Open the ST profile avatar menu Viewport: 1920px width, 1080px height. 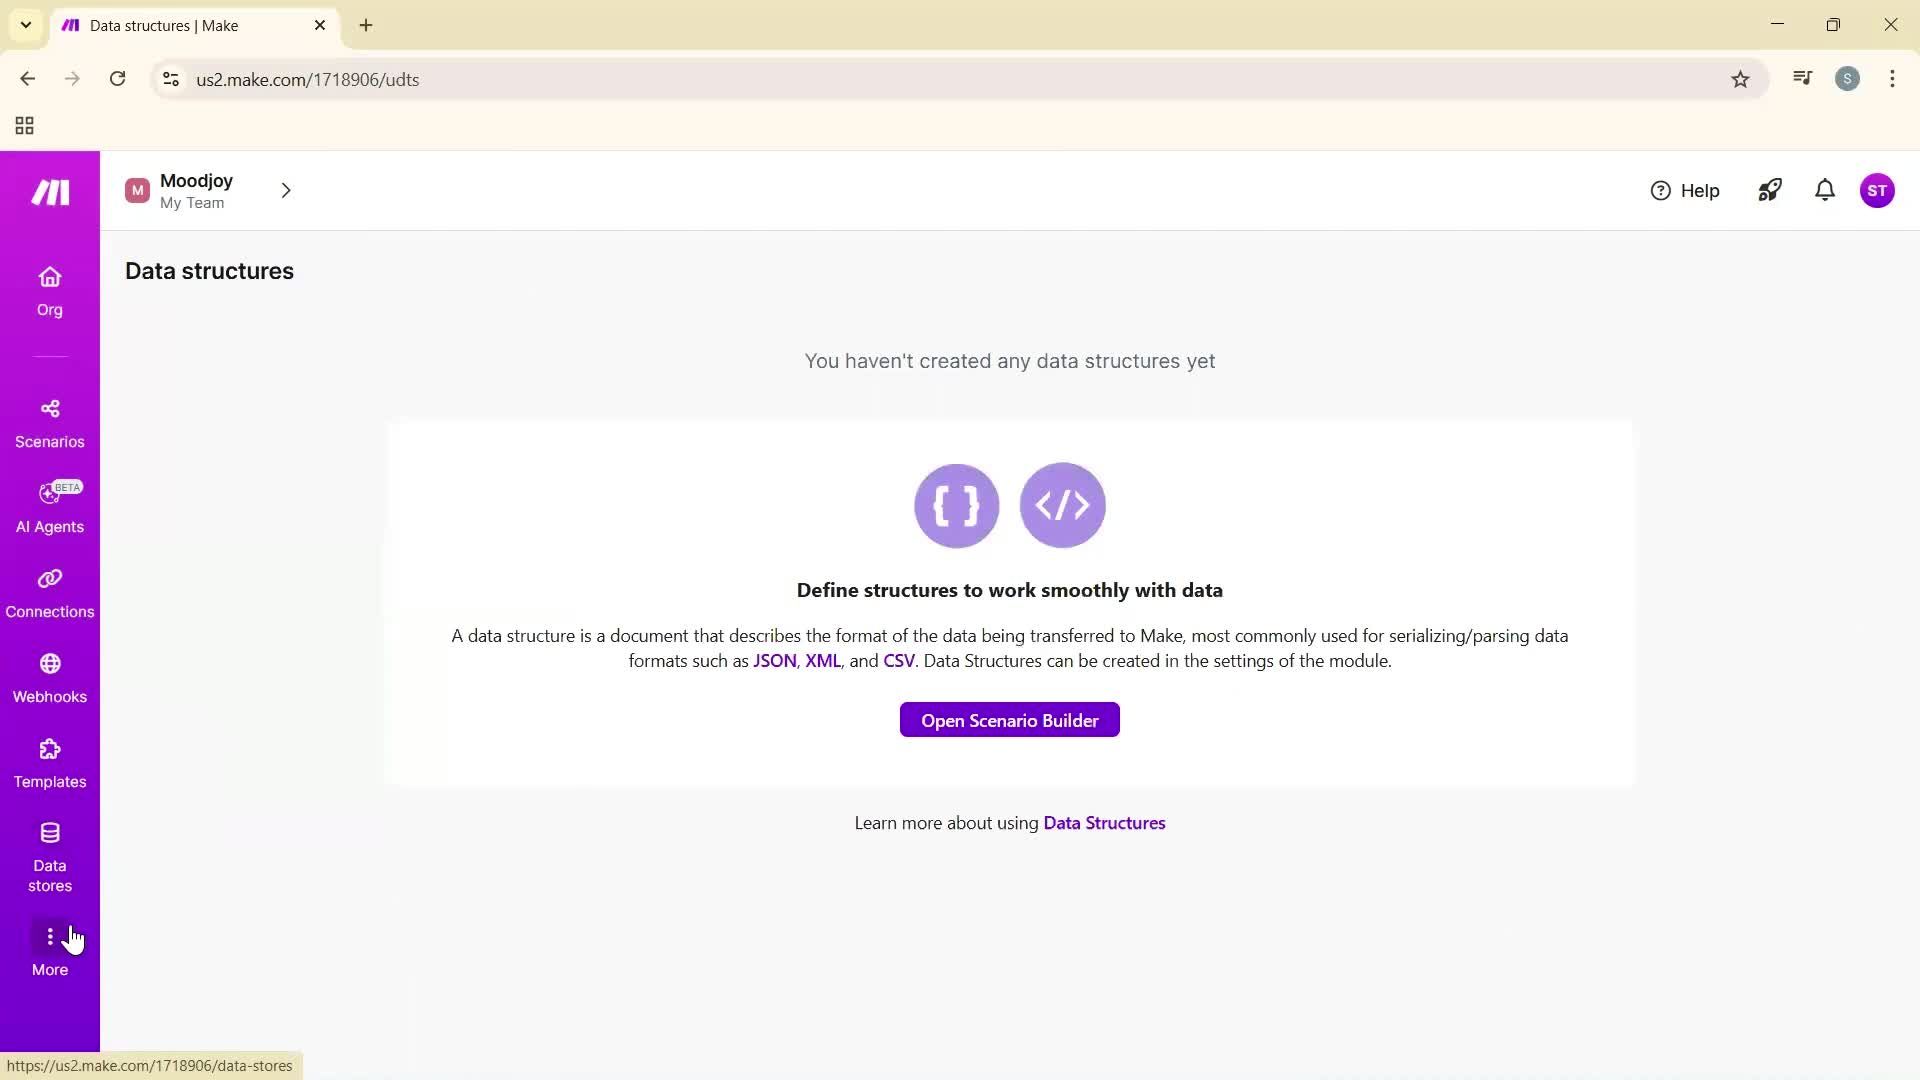[1878, 190]
